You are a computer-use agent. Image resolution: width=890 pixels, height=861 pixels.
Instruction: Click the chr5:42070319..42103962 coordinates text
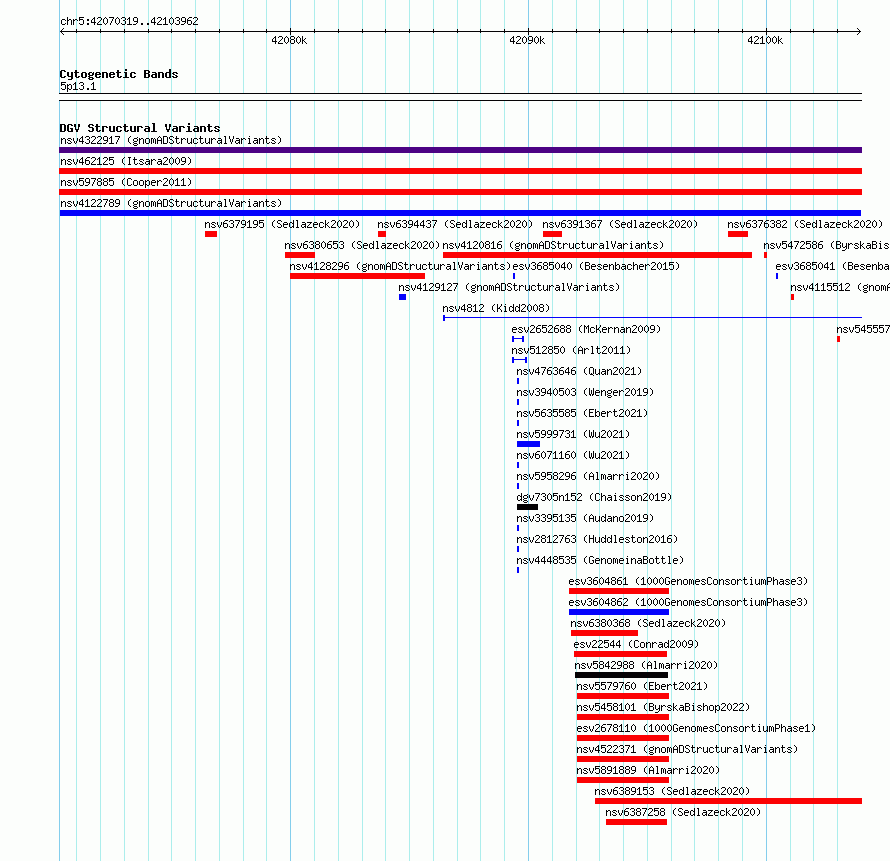pos(129,21)
